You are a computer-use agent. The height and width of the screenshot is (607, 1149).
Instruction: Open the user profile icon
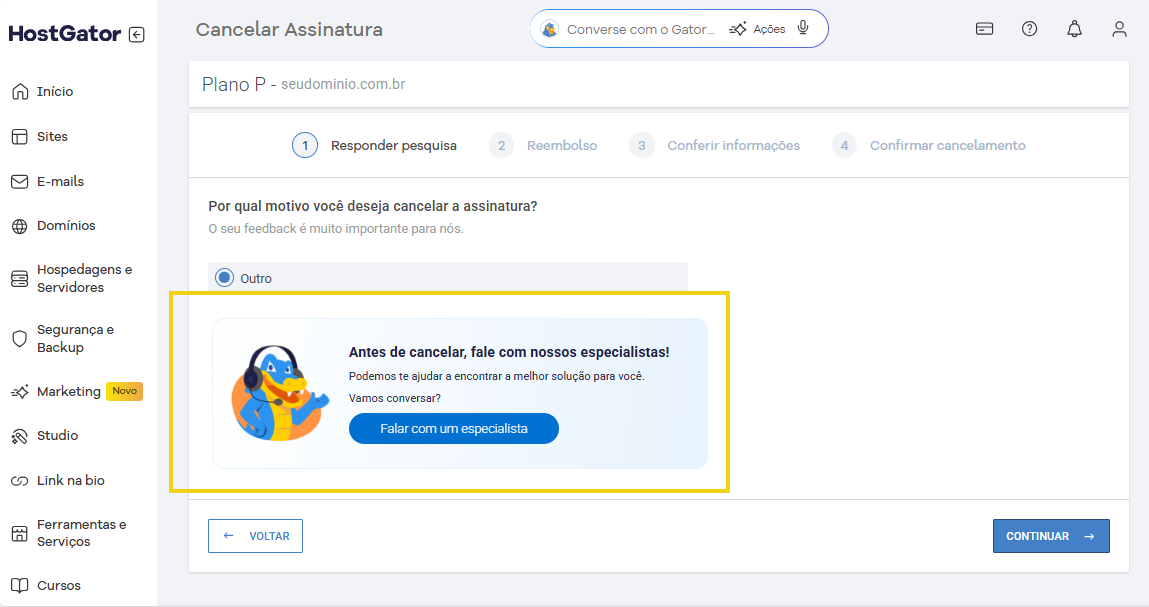(1119, 29)
